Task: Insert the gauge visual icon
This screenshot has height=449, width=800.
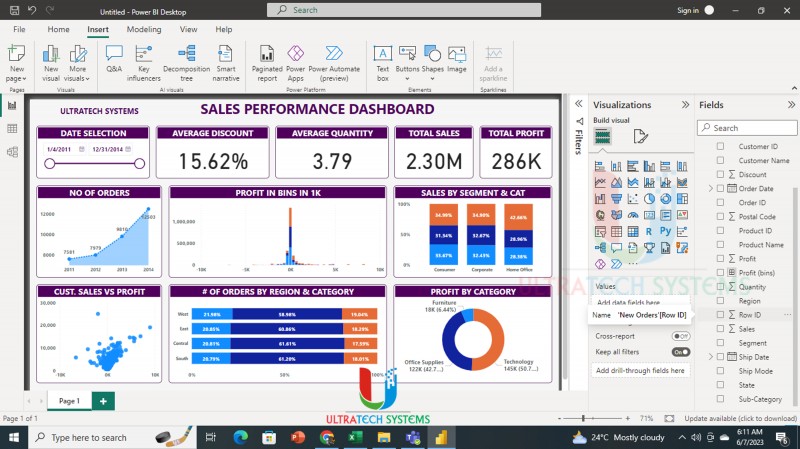Action: 633,215
